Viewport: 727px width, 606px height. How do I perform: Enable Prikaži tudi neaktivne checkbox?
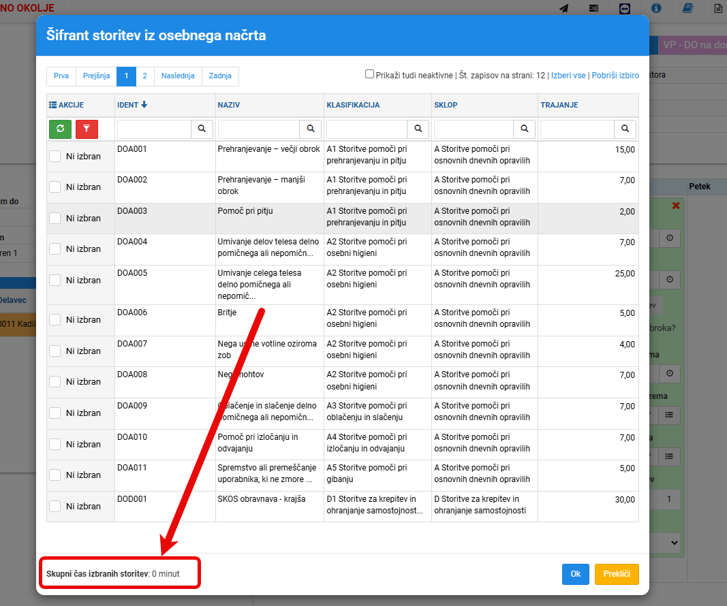[370, 74]
